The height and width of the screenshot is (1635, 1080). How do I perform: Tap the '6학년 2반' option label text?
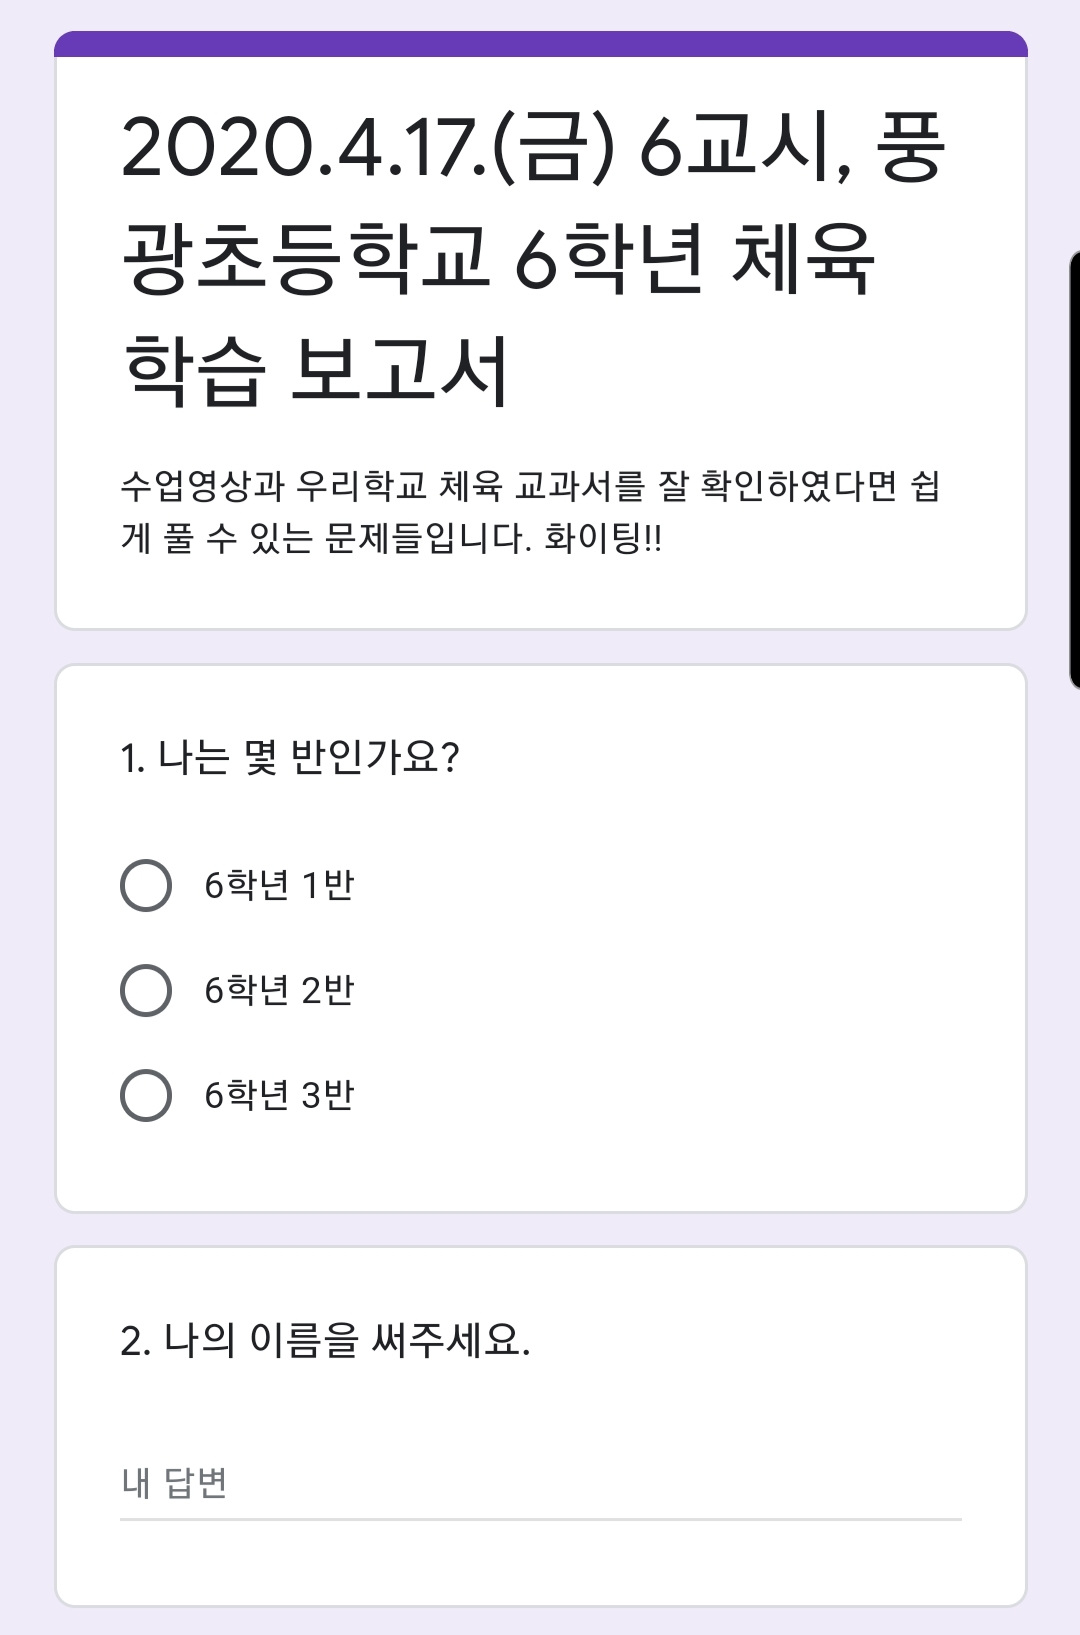click(279, 990)
